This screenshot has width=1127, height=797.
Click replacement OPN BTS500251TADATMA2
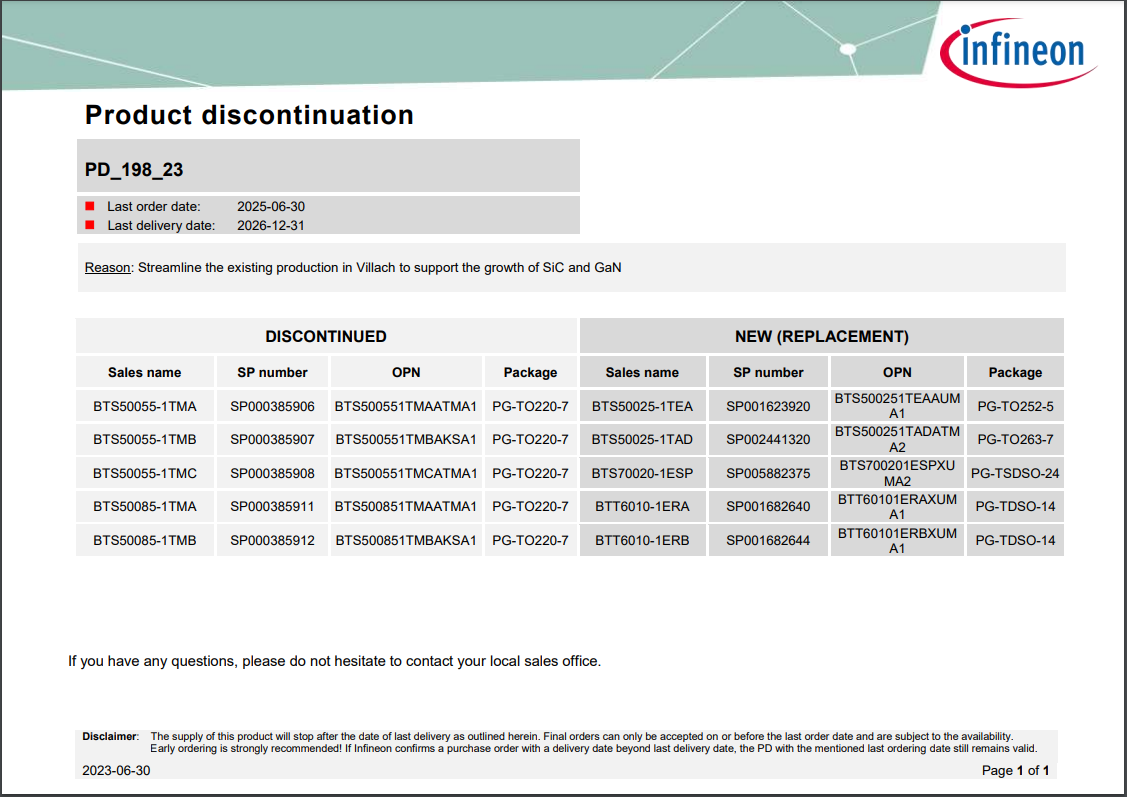point(897,439)
